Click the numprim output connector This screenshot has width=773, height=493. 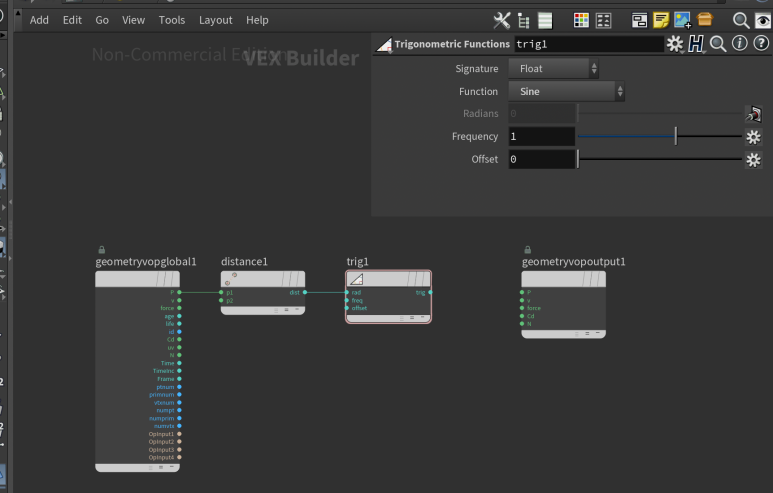pyautogui.click(x=179, y=418)
